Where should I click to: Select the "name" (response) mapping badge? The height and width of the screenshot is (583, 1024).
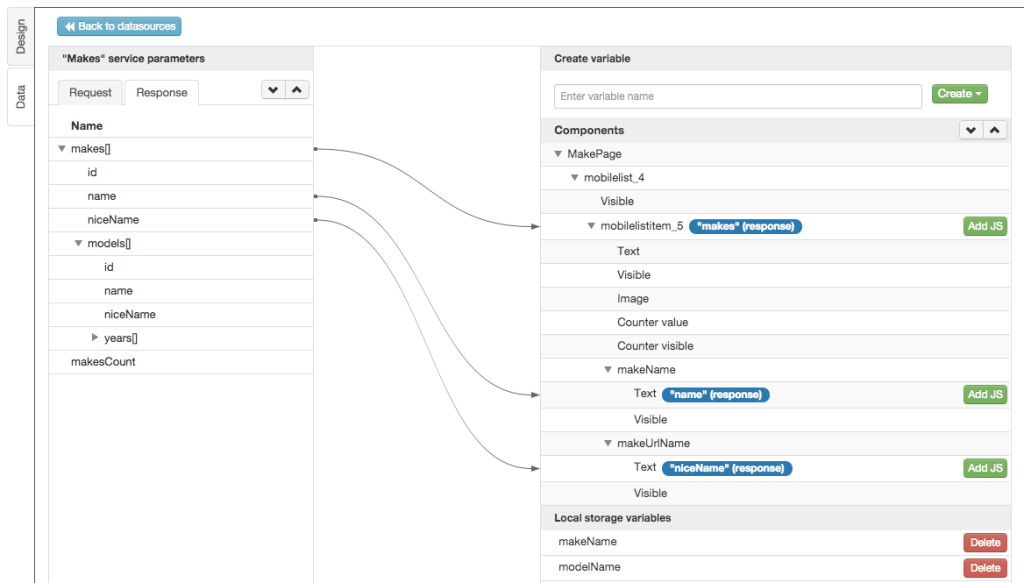pos(716,395)
